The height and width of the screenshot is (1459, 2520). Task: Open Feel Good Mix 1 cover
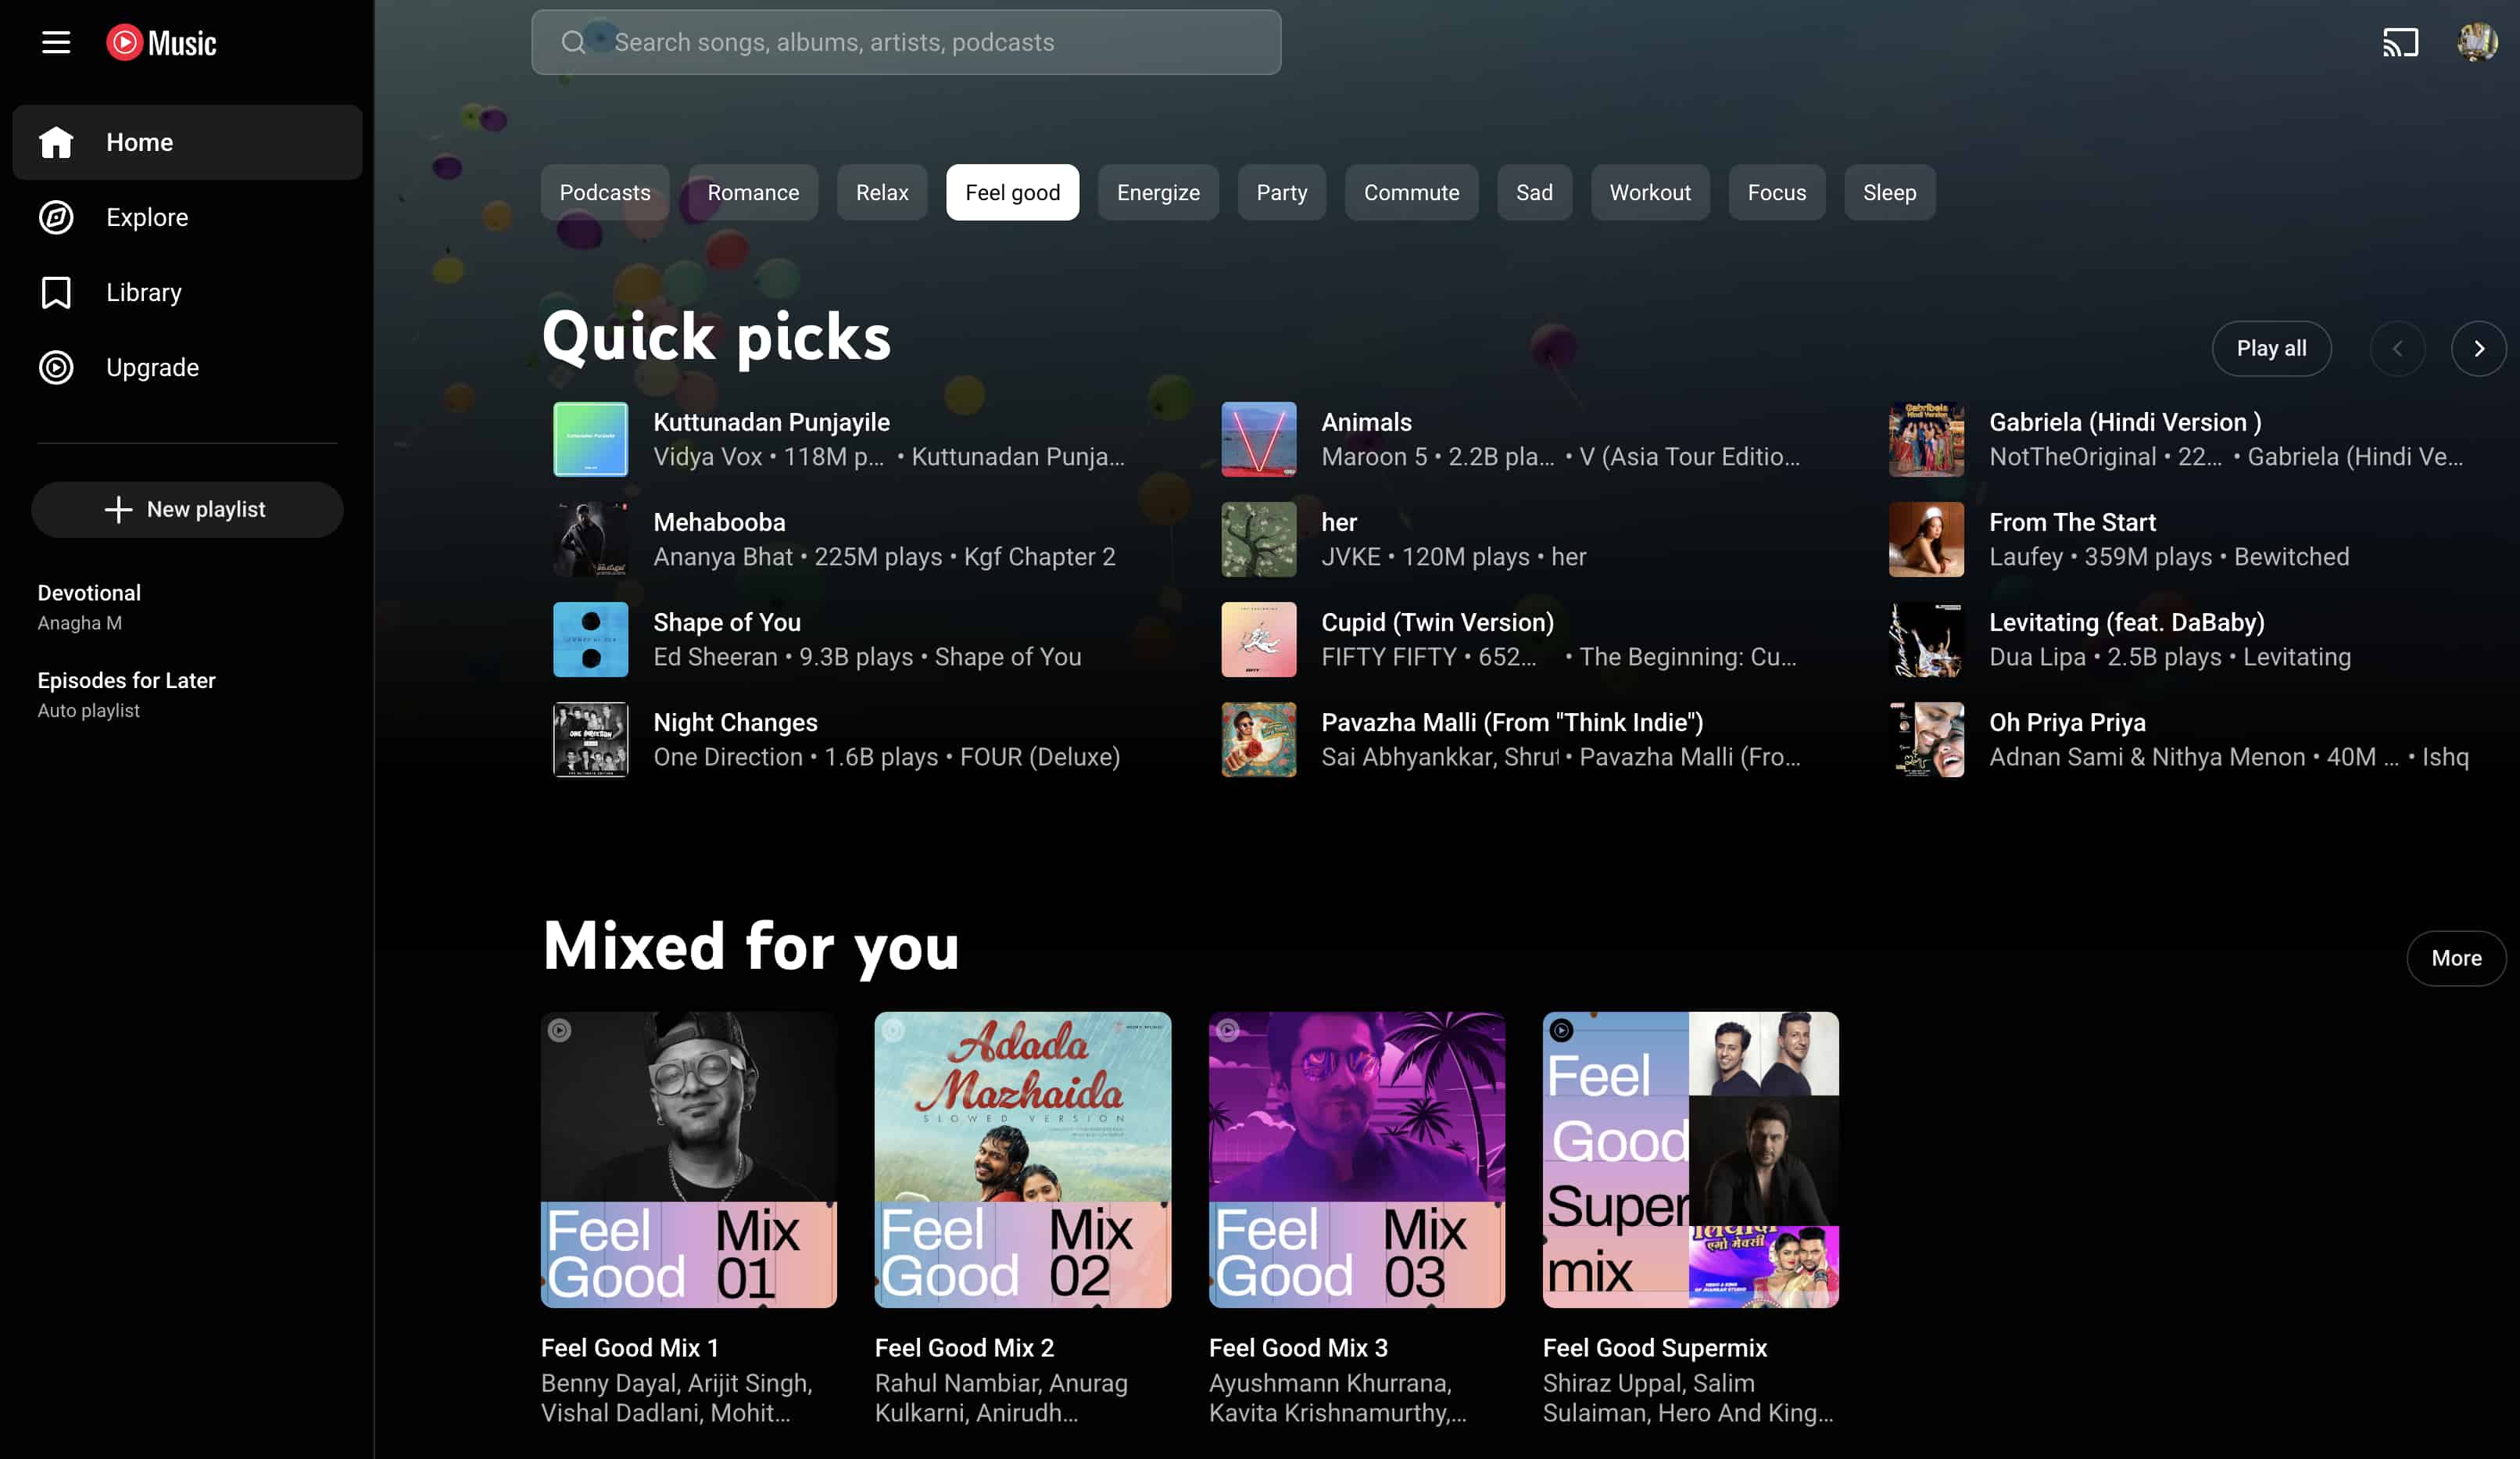689,1159
